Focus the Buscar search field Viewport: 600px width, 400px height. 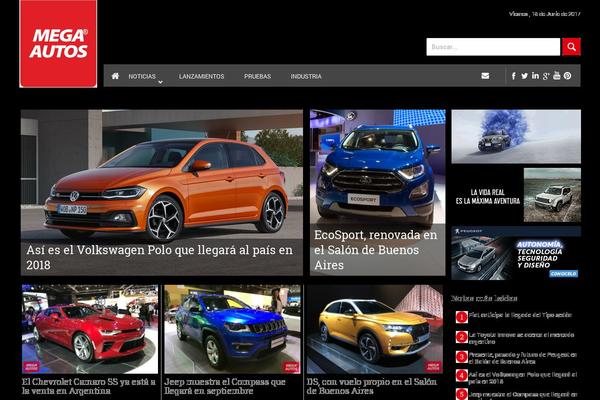pyautogui.click(x=493, y=47)
